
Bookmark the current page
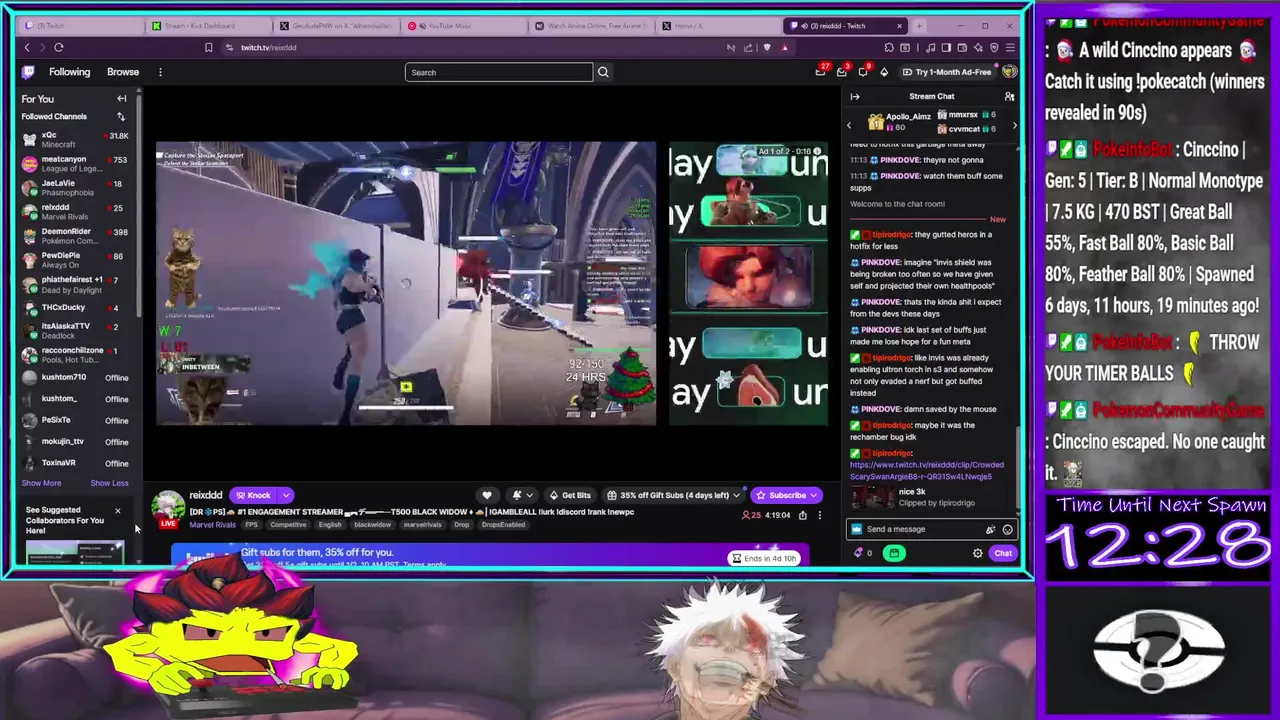pyautogui.click(x=208, y=47)
